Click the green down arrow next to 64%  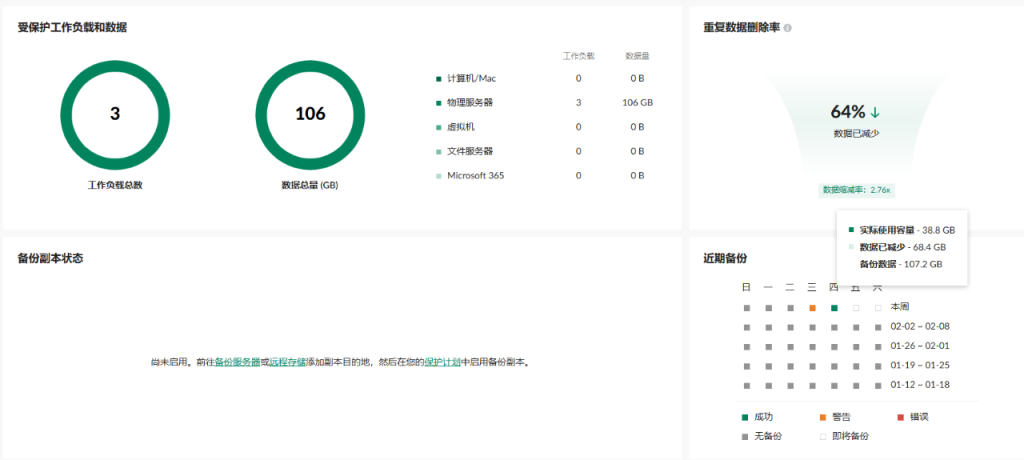pos(875,112)
